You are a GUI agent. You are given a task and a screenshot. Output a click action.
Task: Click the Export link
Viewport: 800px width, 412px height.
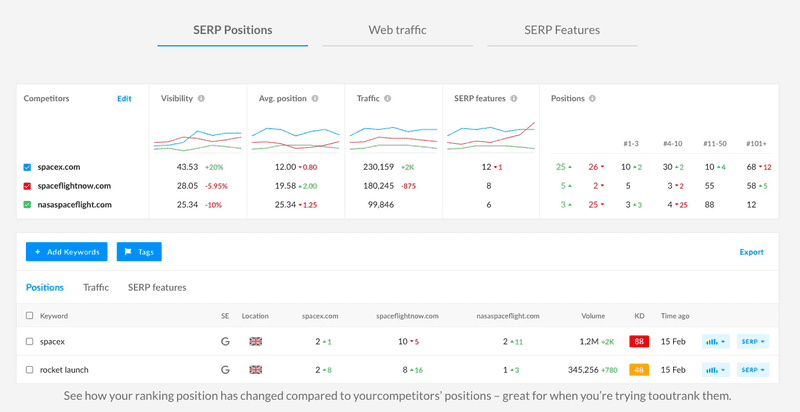point(751,252)
